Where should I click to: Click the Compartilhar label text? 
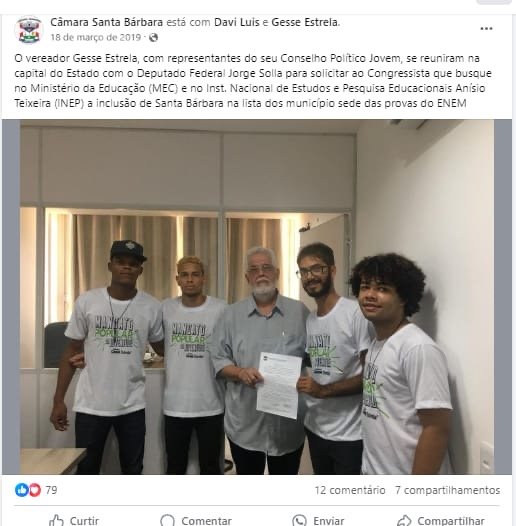(451, 521)
